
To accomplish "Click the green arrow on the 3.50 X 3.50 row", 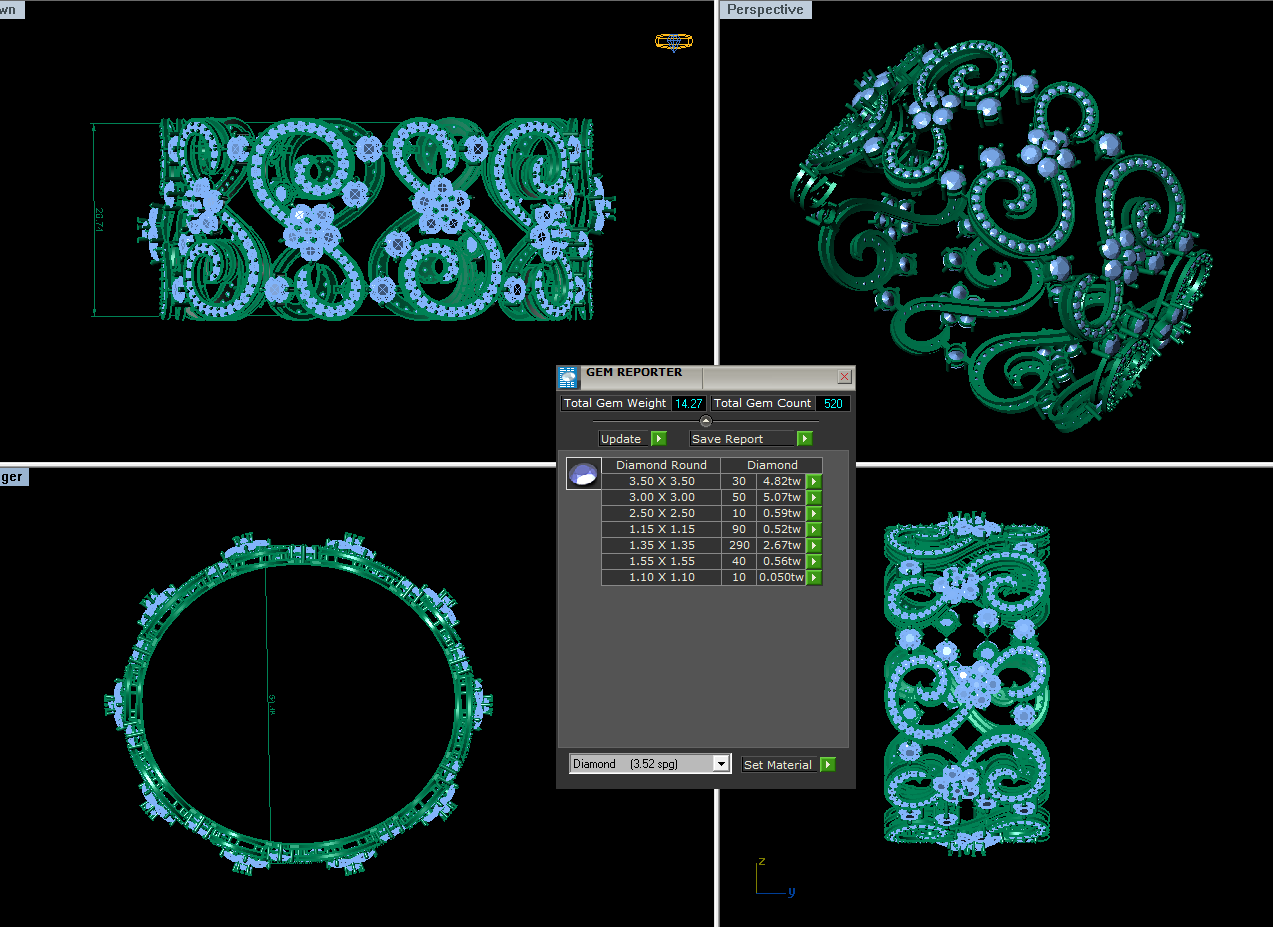I will click(x=814, y=482).
